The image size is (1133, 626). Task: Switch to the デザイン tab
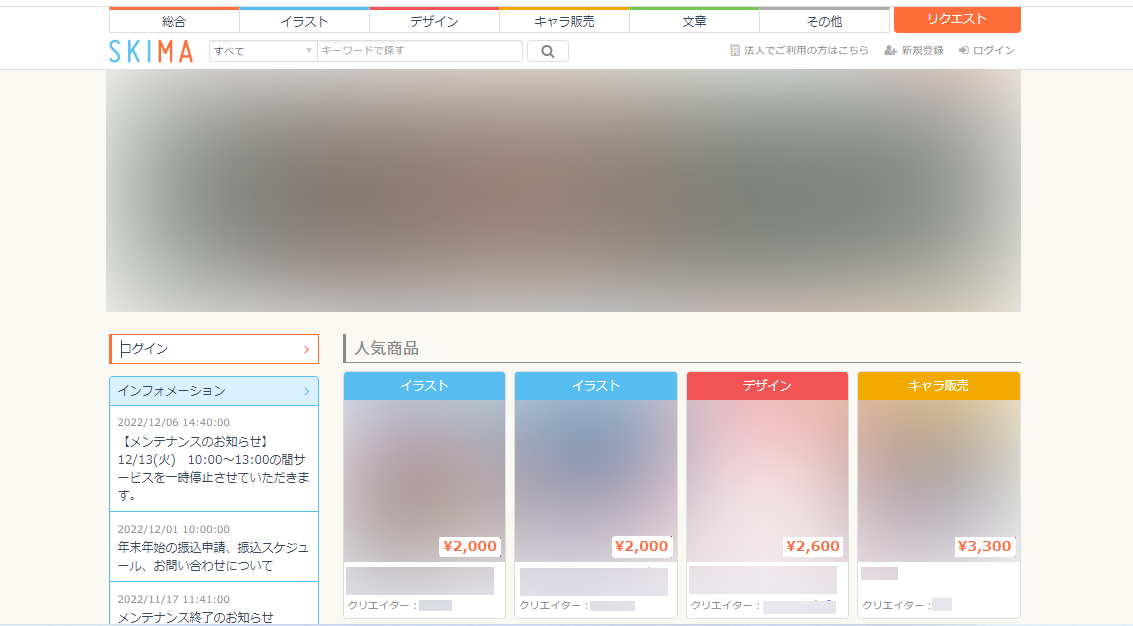(x=434, y=19)
